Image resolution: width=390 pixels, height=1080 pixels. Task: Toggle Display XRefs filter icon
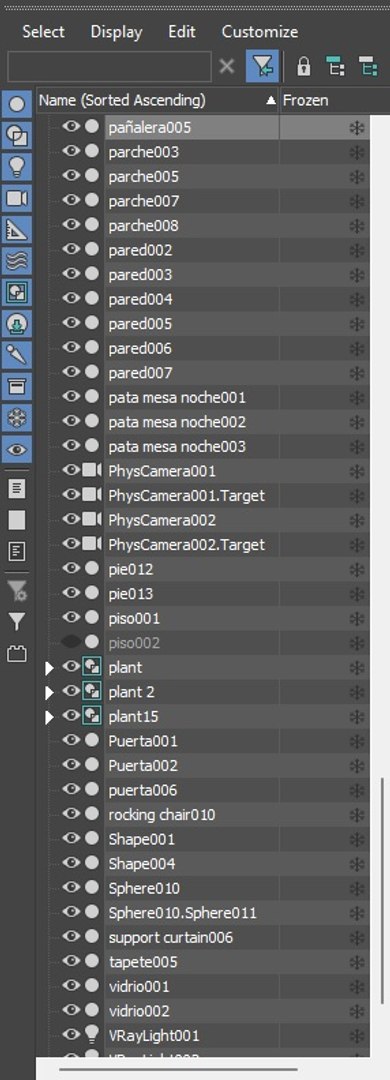coord(17,324)
